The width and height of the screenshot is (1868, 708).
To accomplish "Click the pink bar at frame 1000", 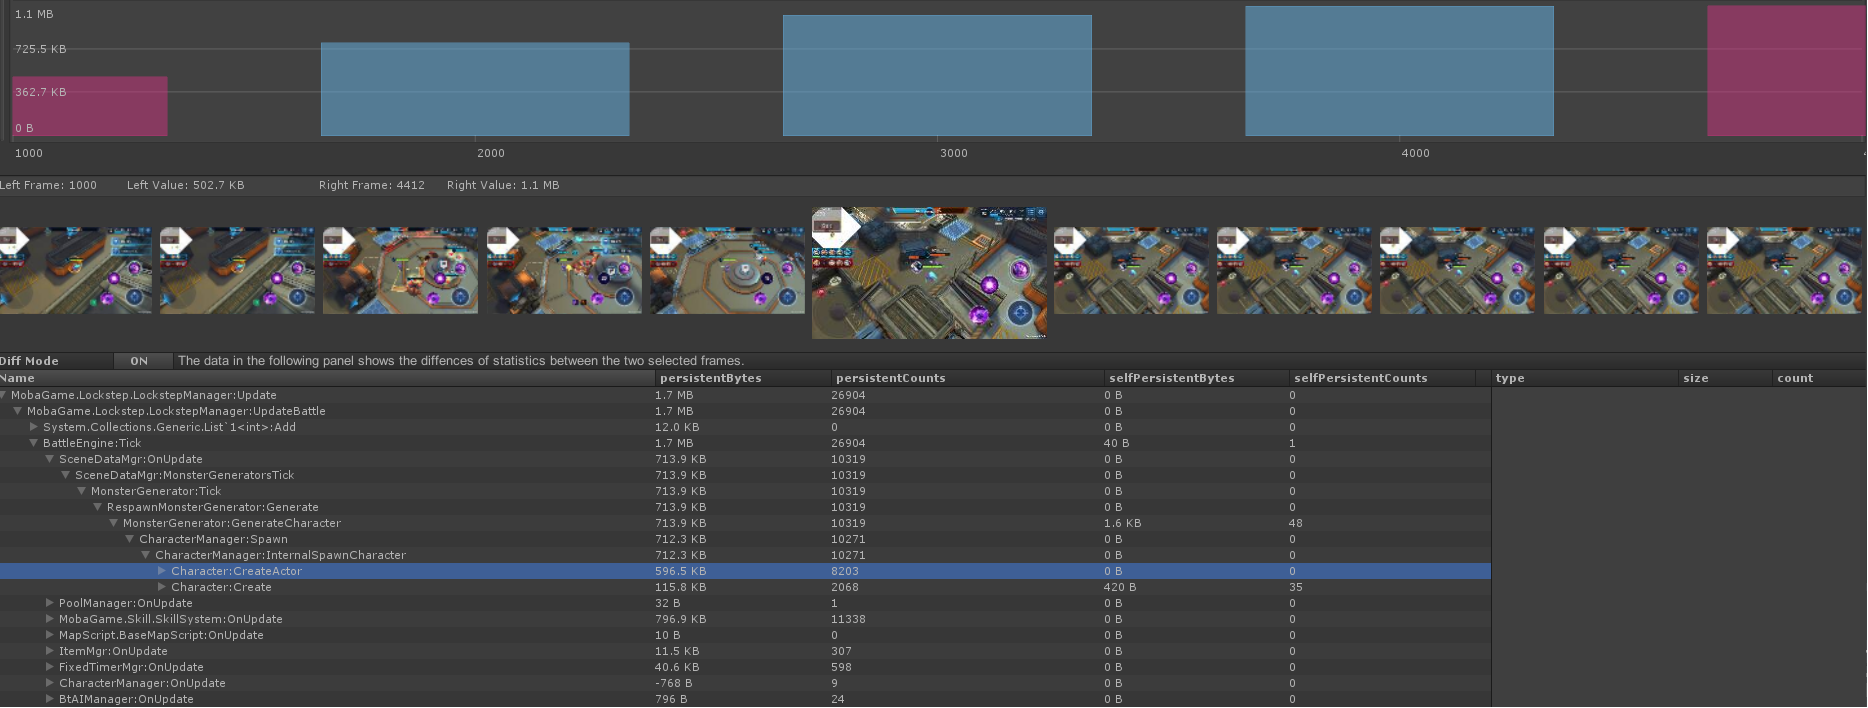I will tap(90, 106).
